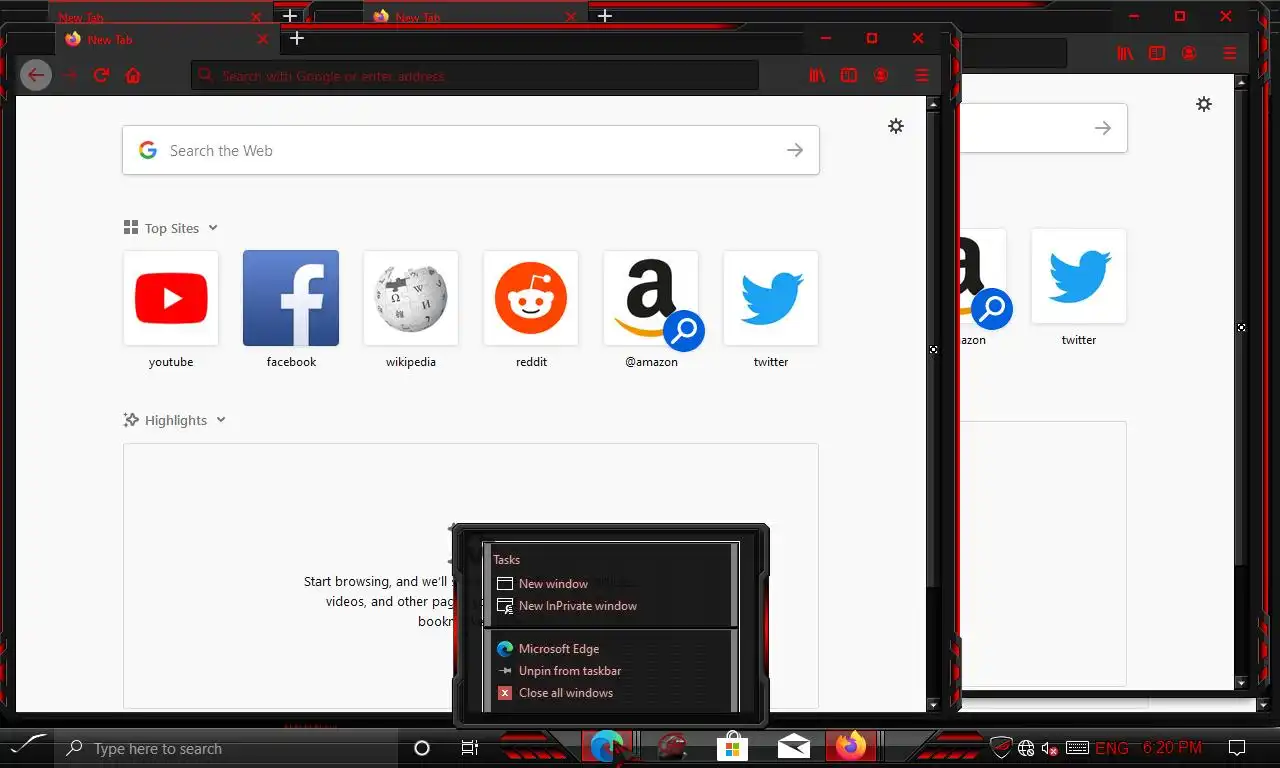Viewport: 1280px width, 768px height.
Task: Reload page in front Firefox window
Action: coord(101,75)
